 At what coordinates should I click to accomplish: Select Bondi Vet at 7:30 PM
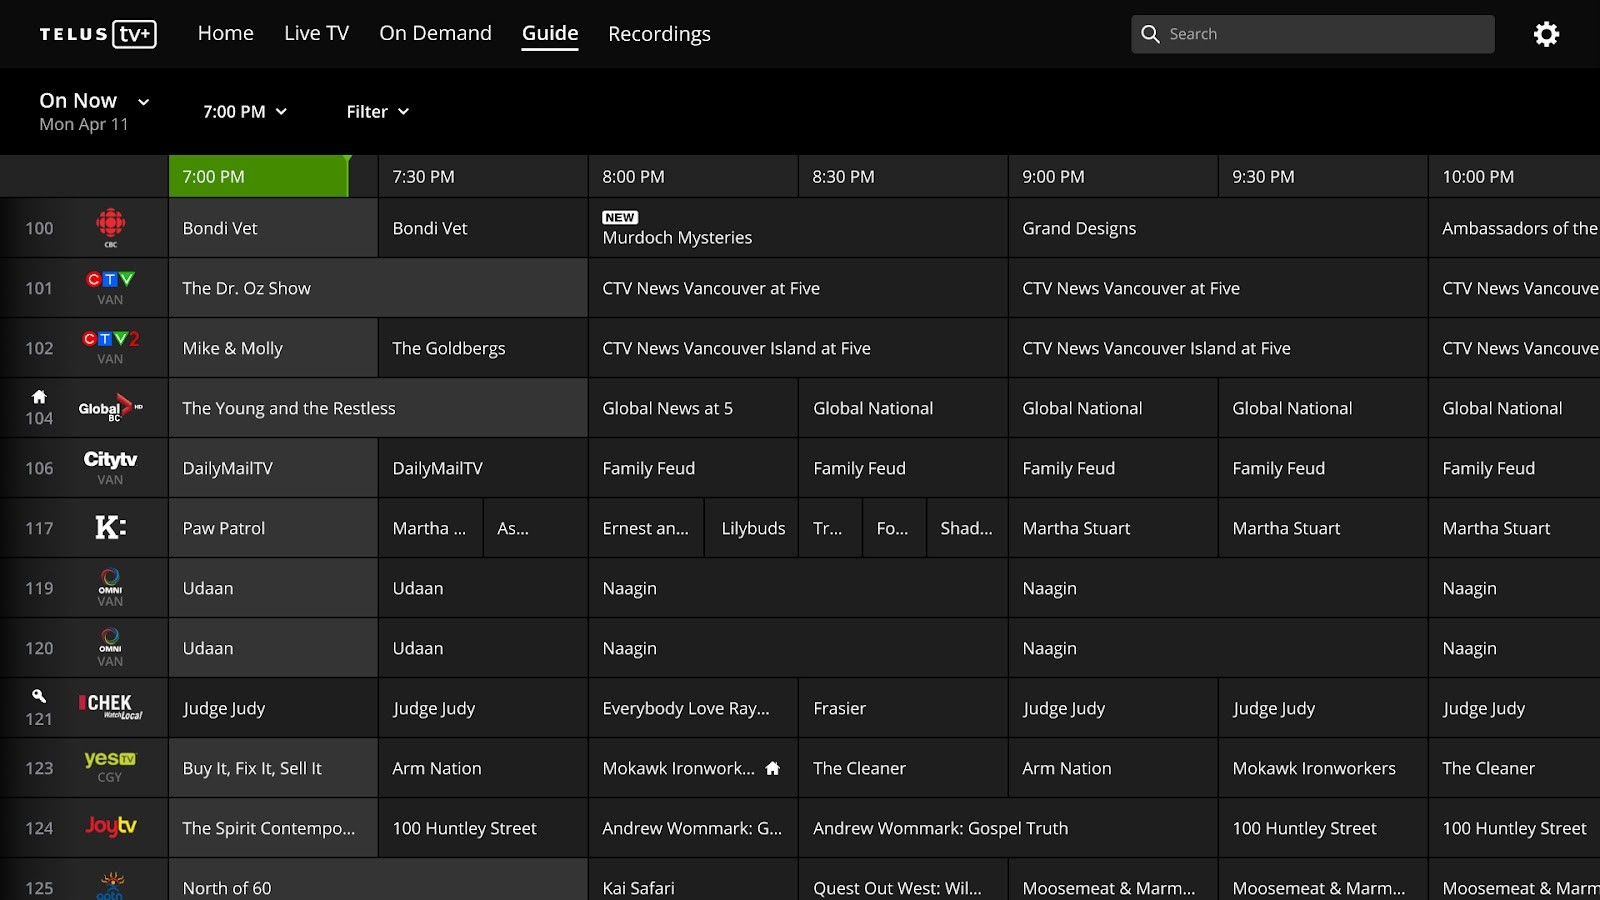[483, 228]
